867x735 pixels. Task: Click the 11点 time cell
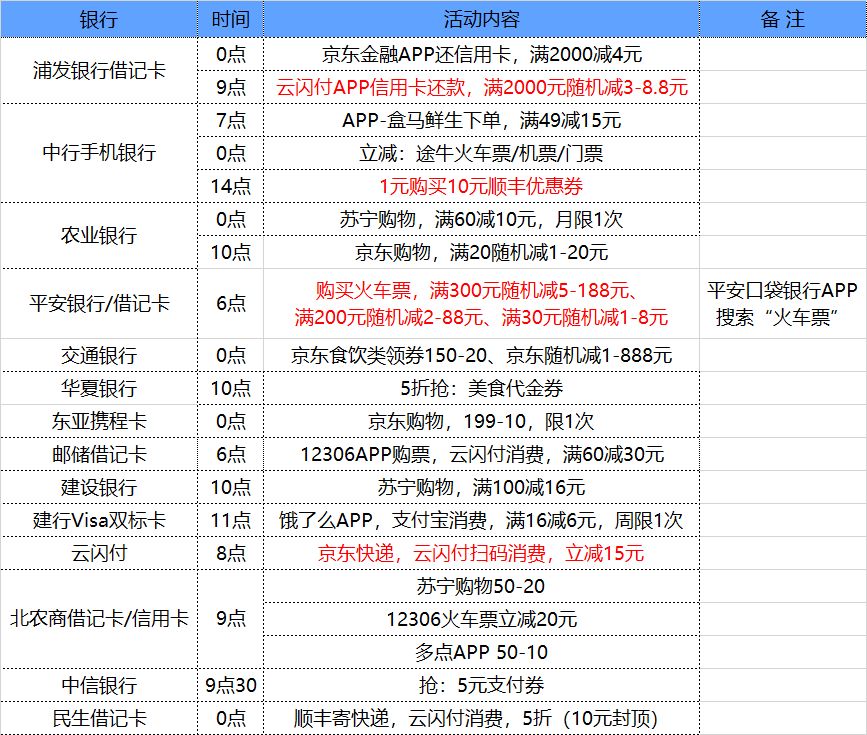coord(231,520)
